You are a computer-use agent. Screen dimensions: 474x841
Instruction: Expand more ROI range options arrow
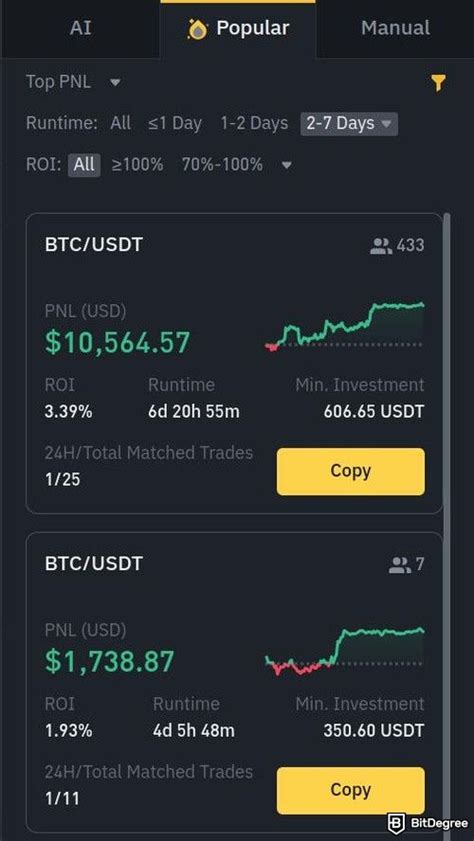point(287,165)
